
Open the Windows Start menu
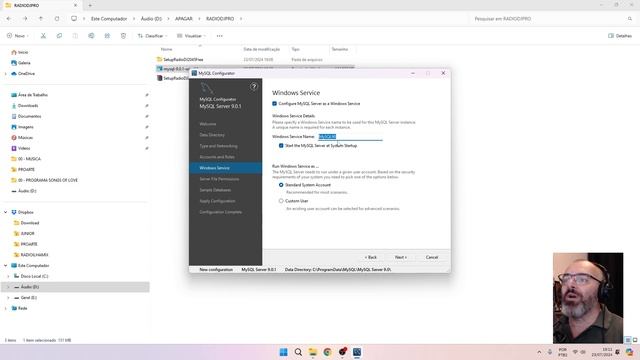[x=283, y=352]
